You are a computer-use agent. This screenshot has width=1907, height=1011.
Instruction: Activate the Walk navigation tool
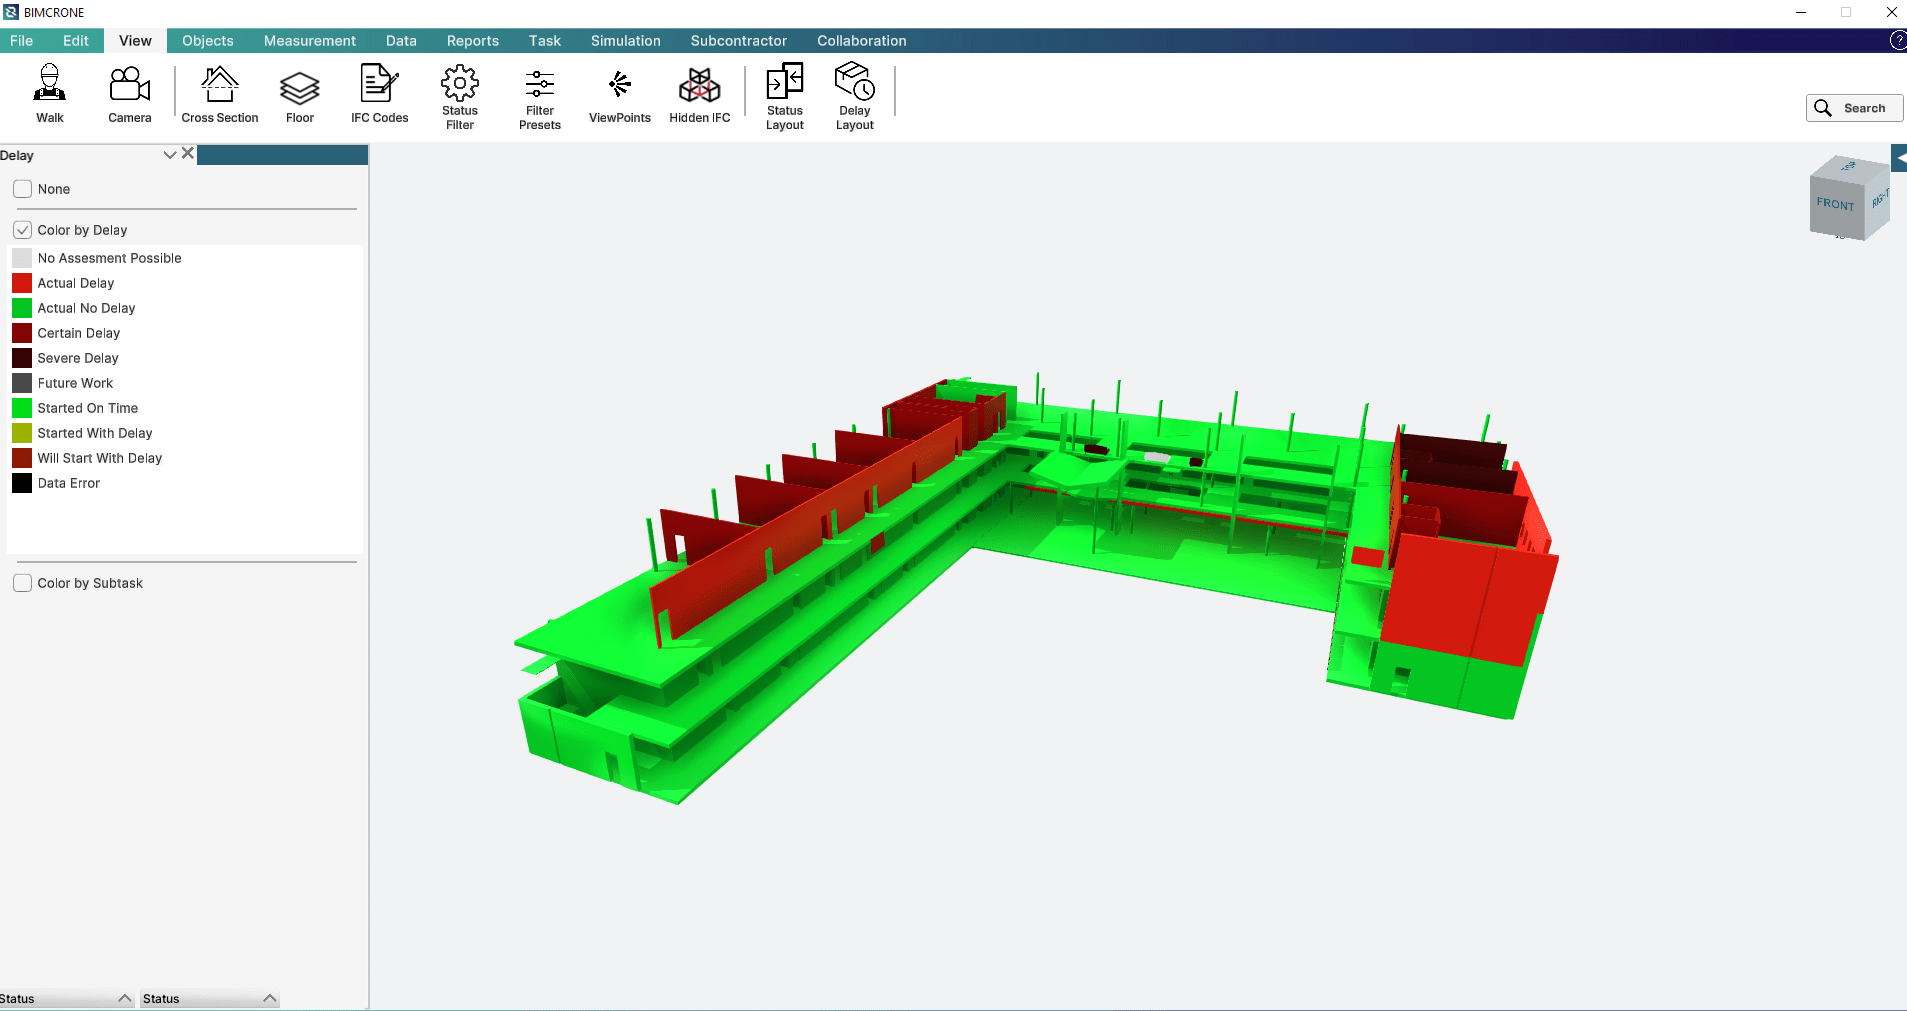coord(49,94)
